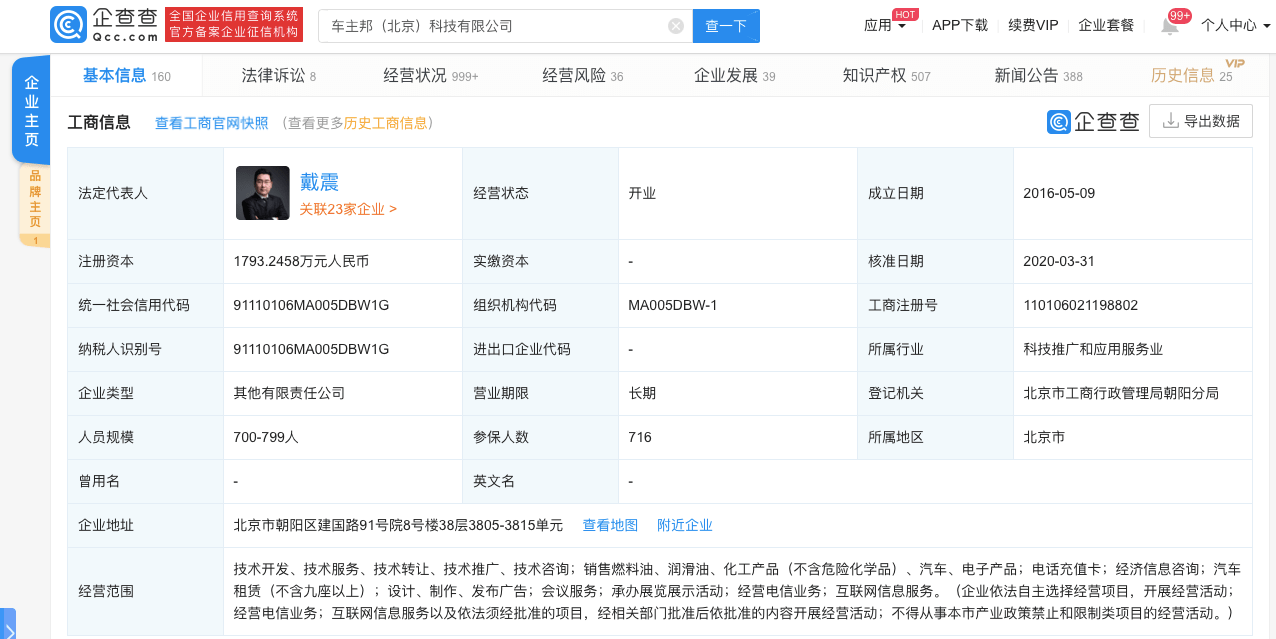
Task: Expand 关联23家企业 link arrow
Action: (x=348, y=209)
